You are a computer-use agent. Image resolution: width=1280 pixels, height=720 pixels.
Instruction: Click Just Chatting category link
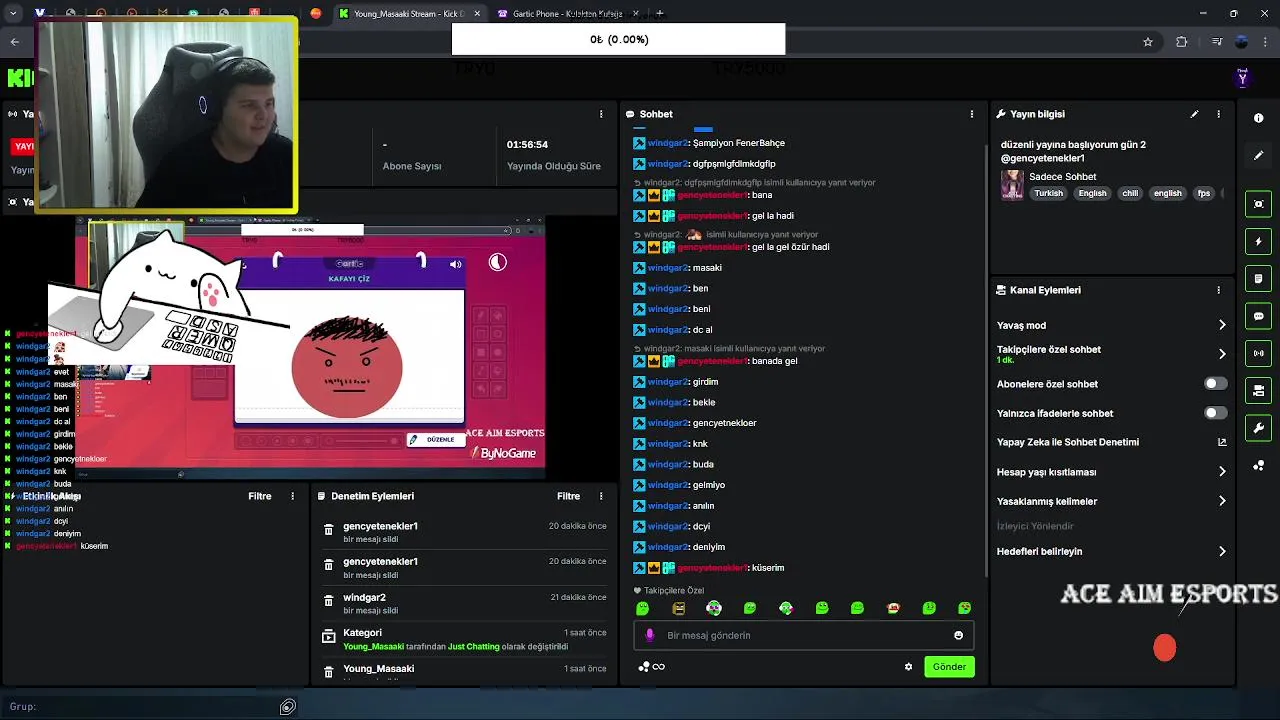473,647
